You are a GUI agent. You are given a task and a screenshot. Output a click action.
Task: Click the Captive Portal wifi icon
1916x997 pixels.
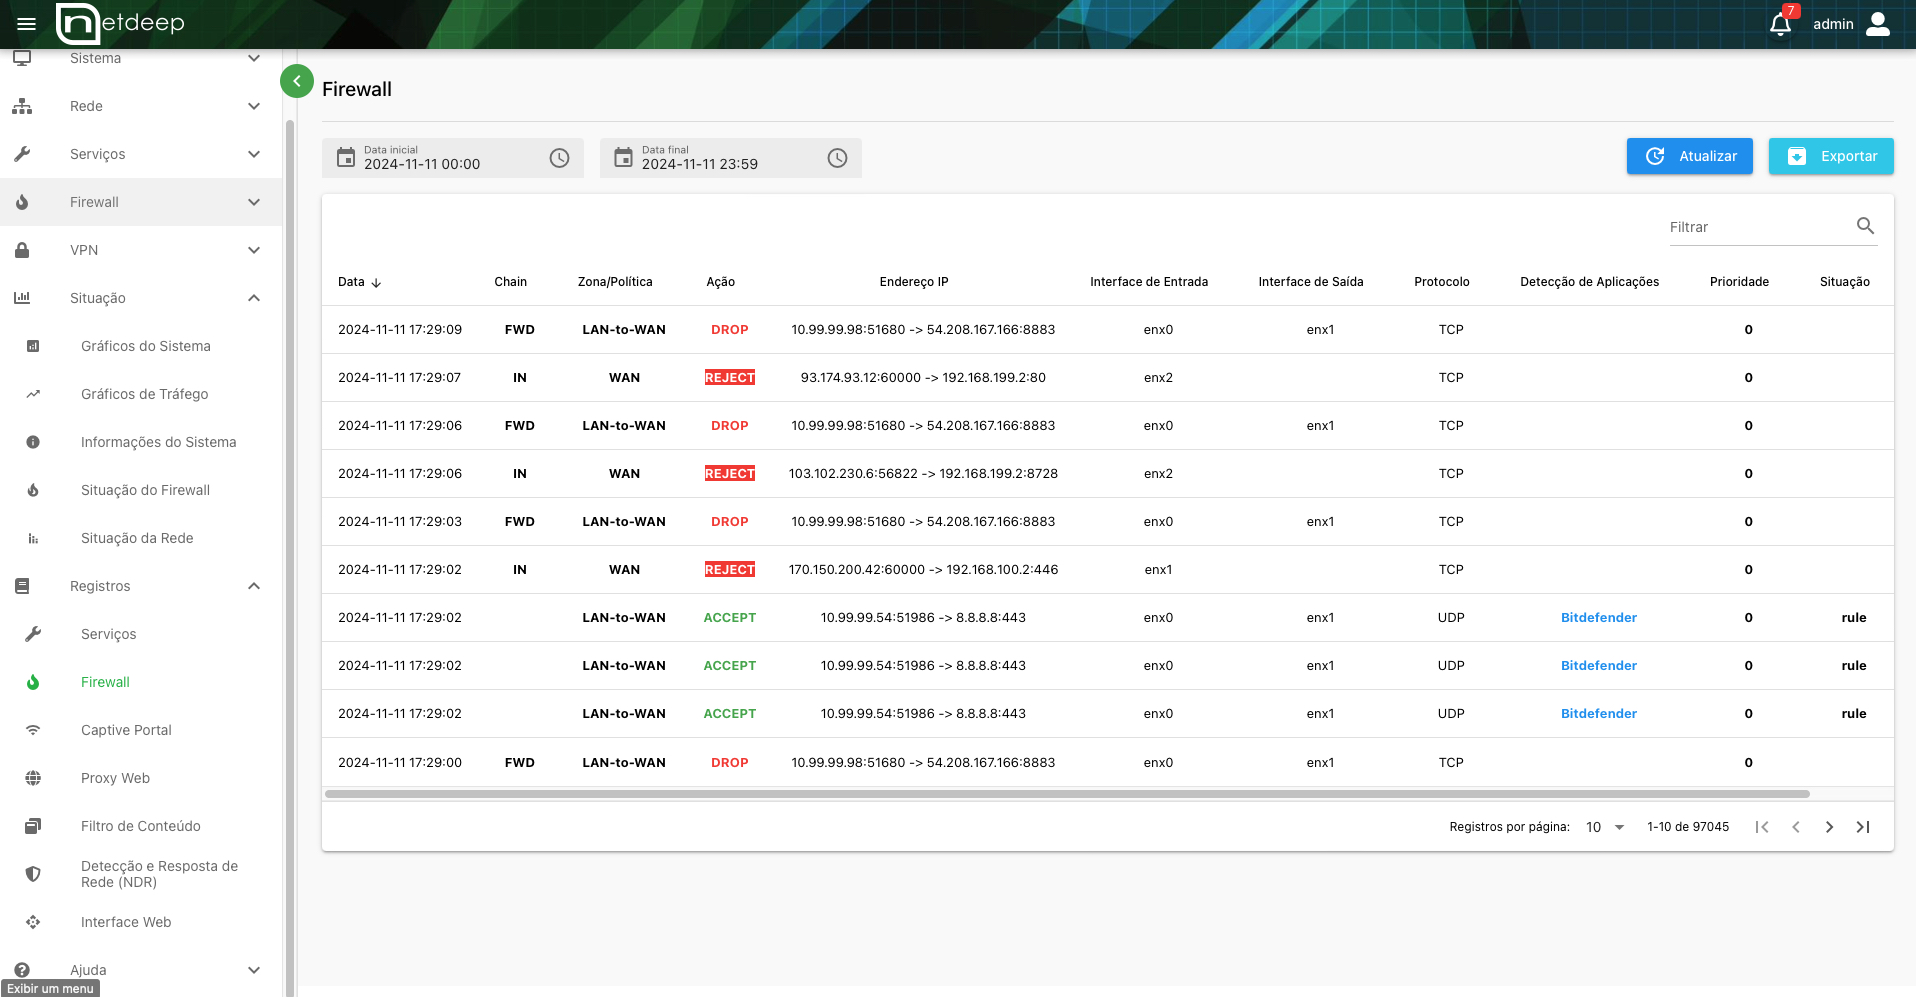(33, 730)
